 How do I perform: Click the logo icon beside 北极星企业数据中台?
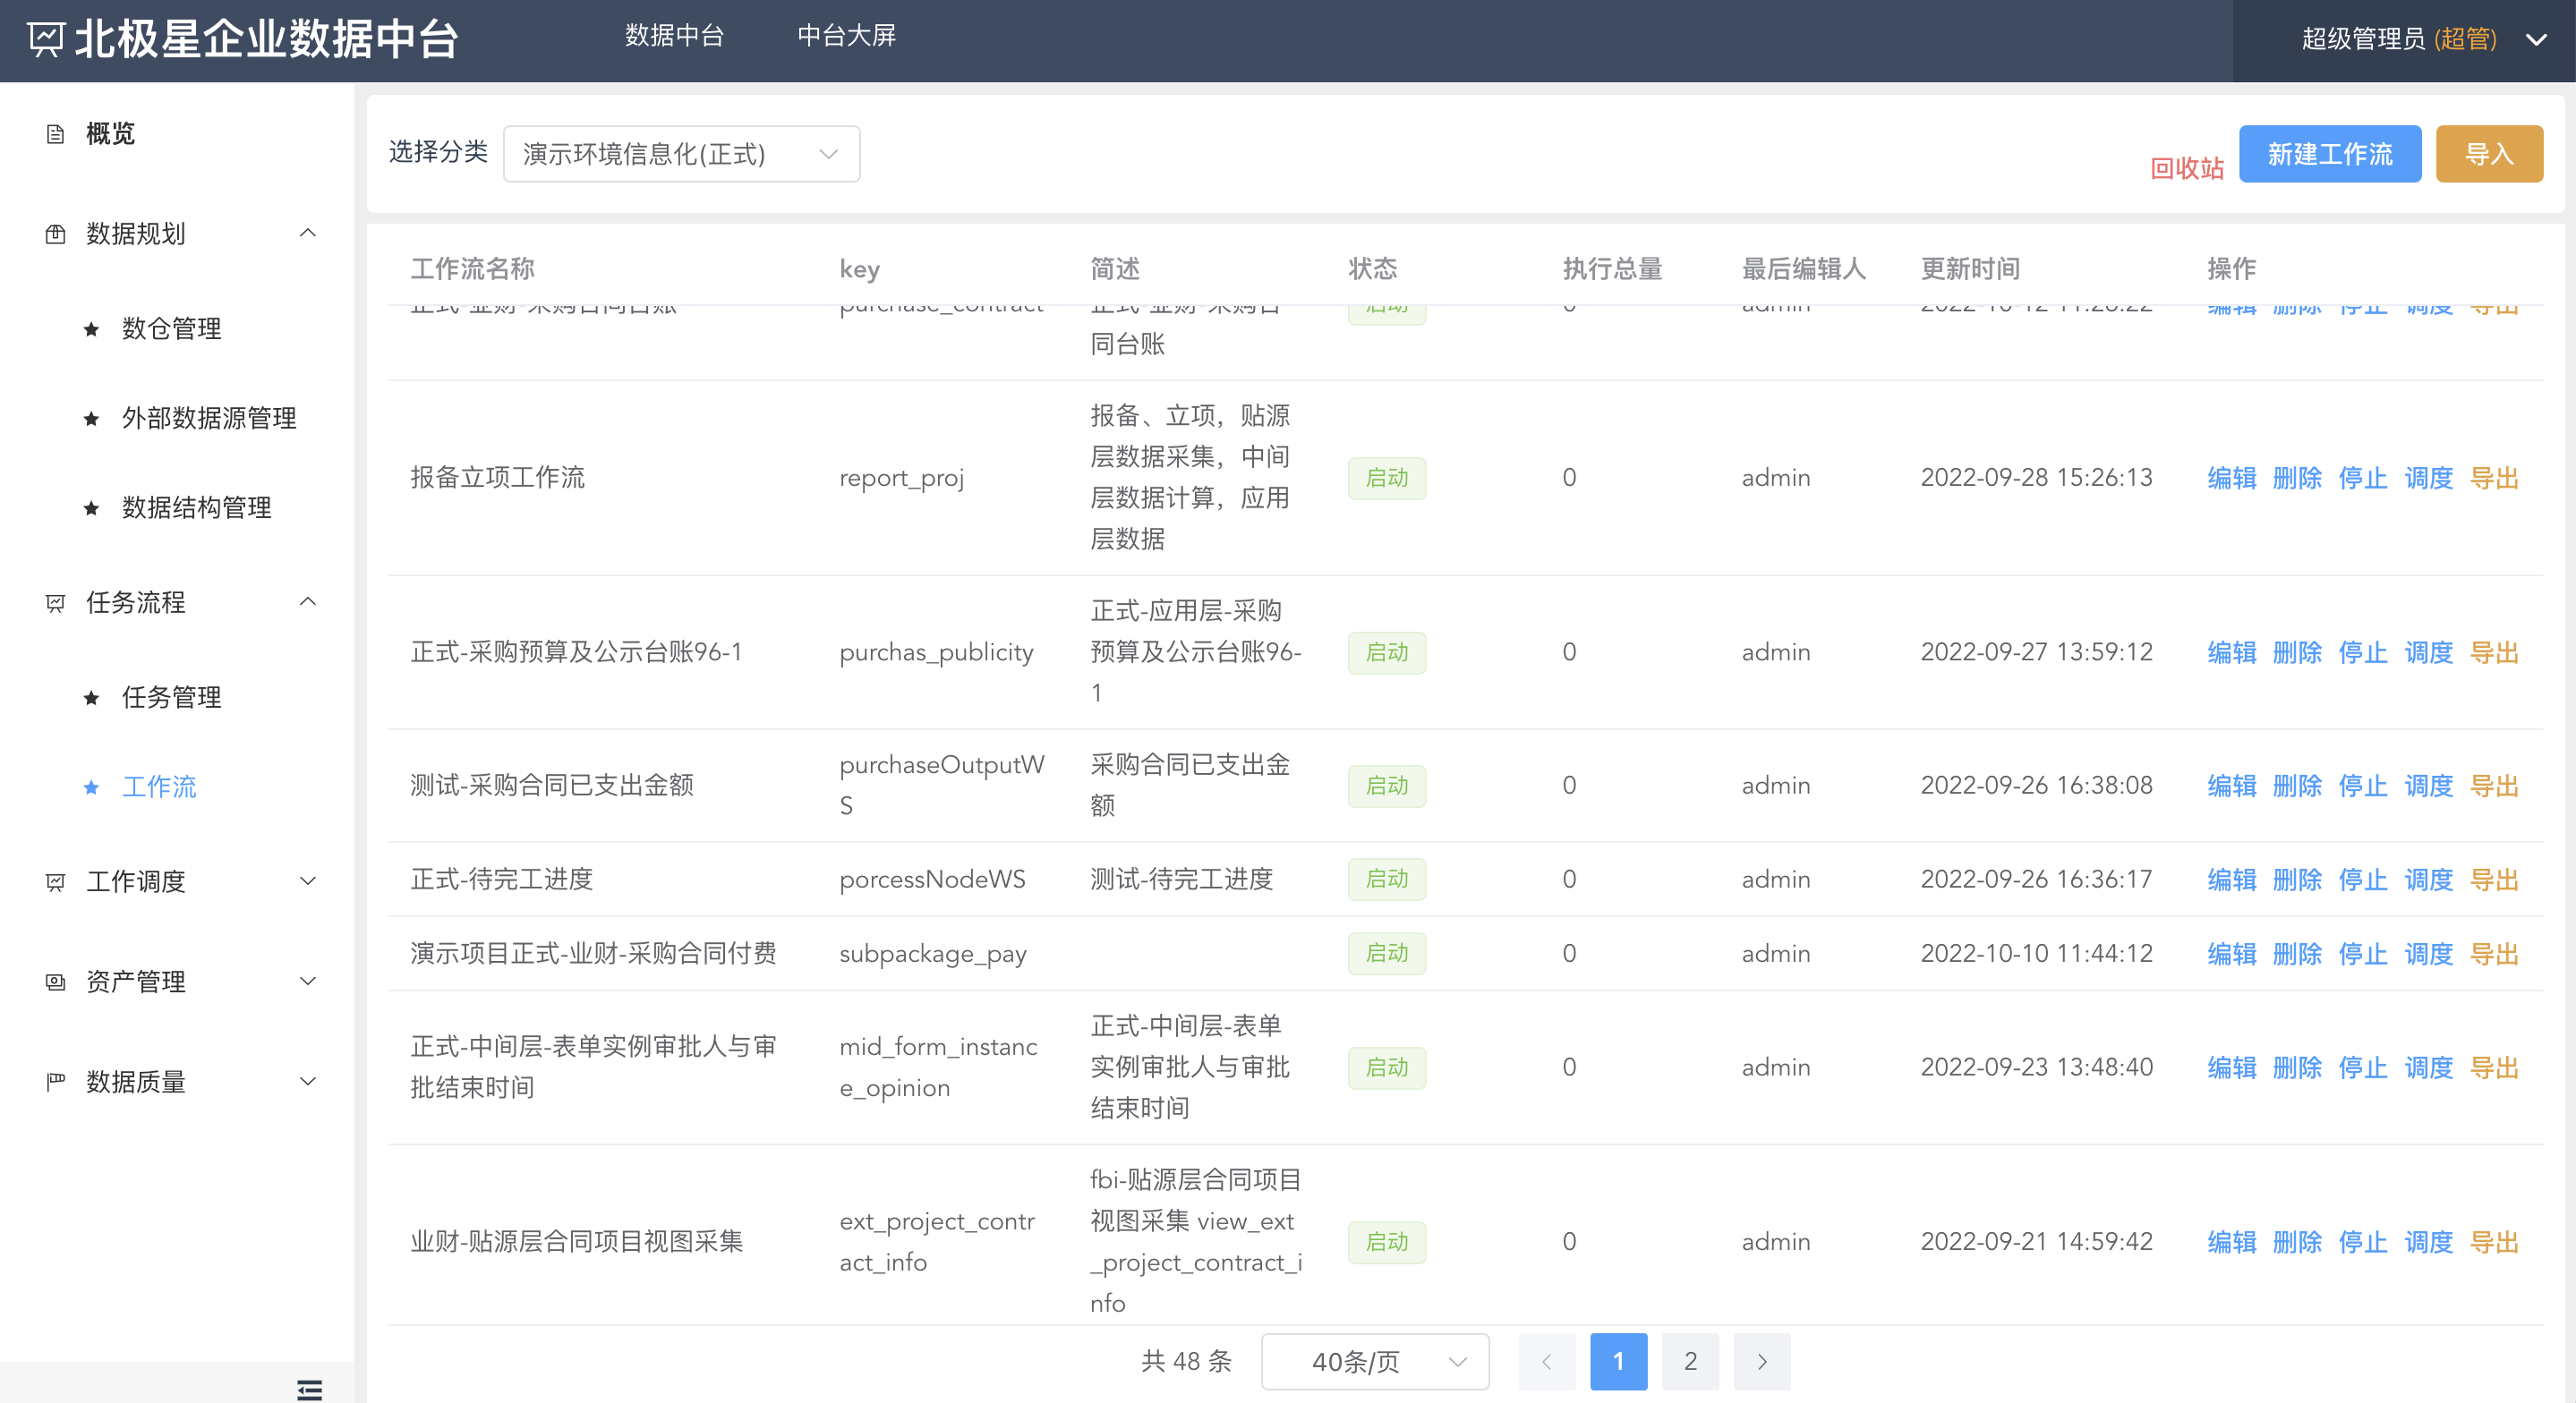coord(46,40)
